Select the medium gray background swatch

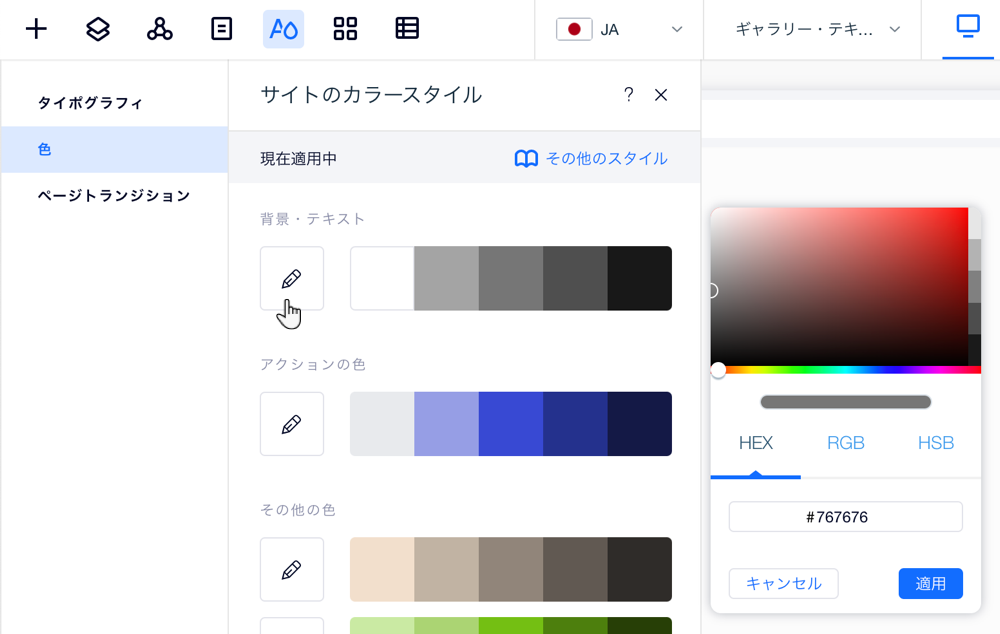point(511,279)
